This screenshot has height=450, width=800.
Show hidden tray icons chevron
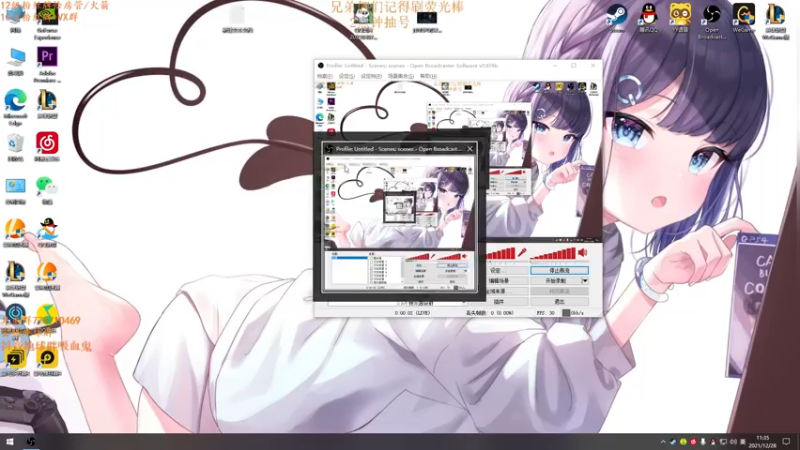(x=663, y=442)
